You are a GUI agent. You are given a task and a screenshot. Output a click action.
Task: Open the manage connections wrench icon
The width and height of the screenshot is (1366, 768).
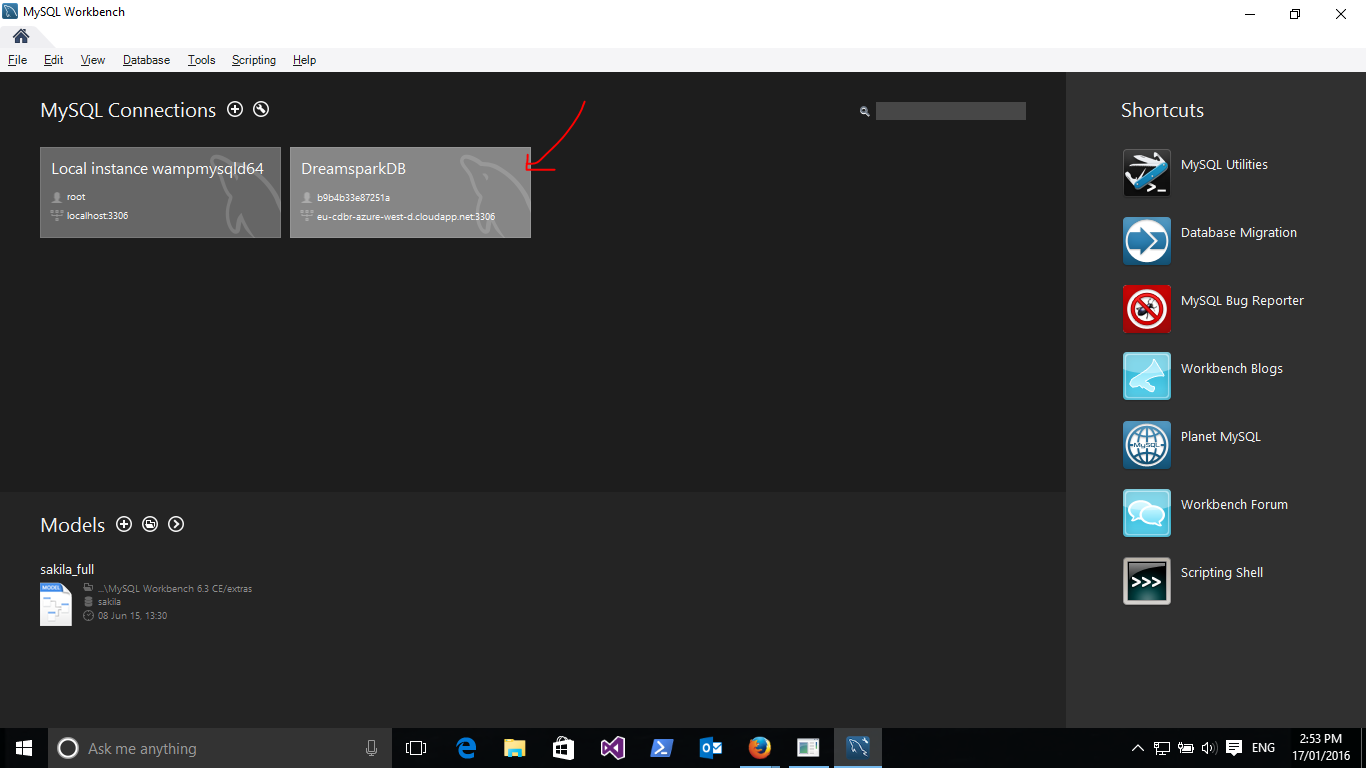point(261,110)
